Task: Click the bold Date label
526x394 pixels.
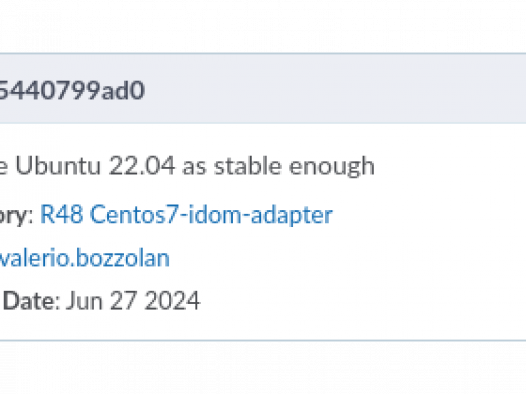Action: point(29,300)
